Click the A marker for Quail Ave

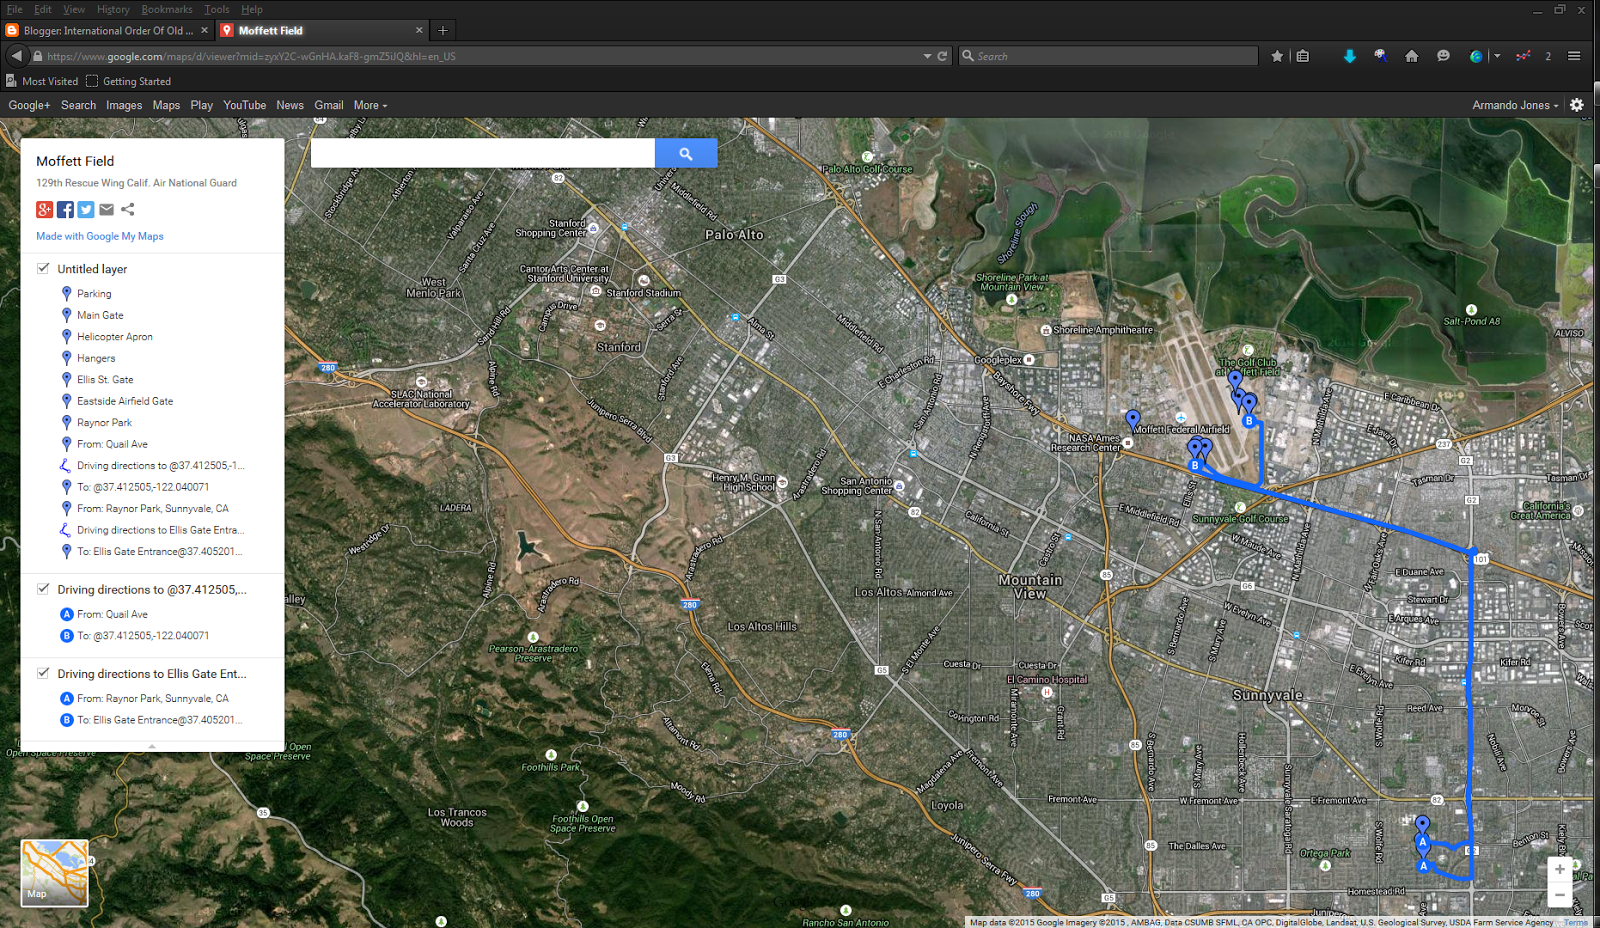click(67, 614)
